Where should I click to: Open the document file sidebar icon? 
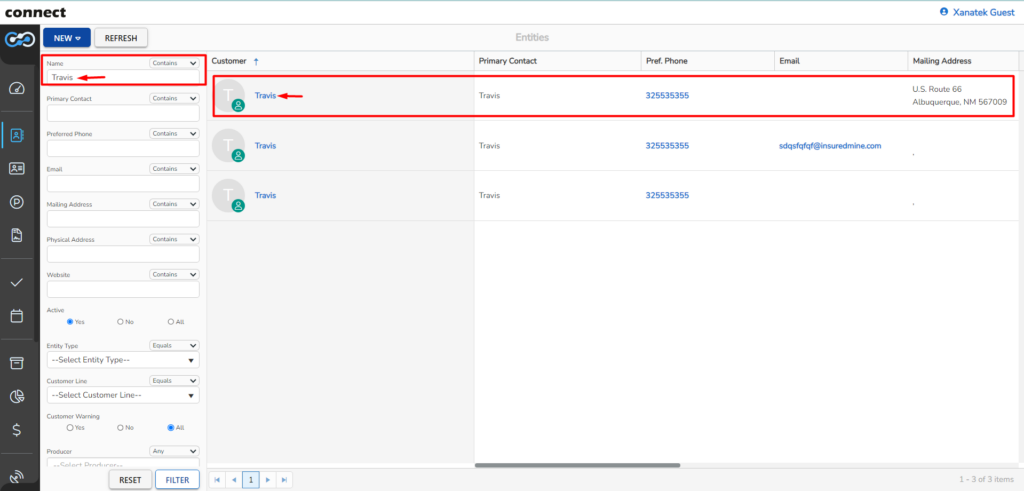click(17, 236)
